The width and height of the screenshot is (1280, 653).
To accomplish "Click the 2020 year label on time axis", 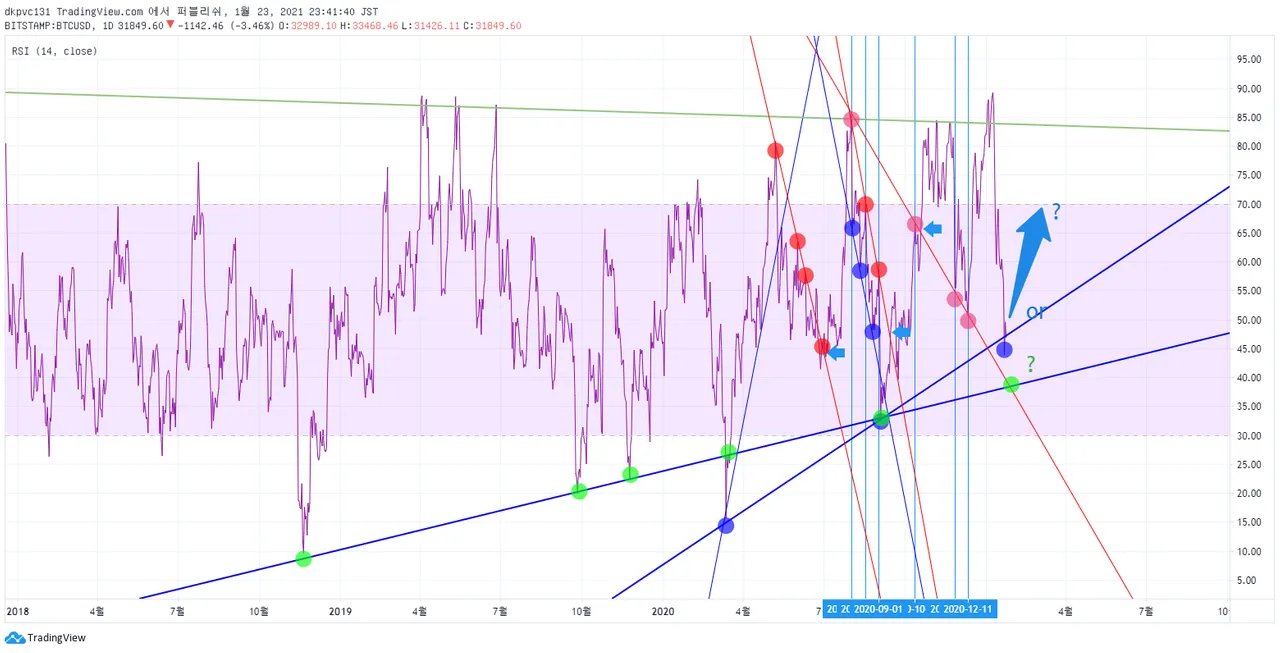I will [663, 609].
